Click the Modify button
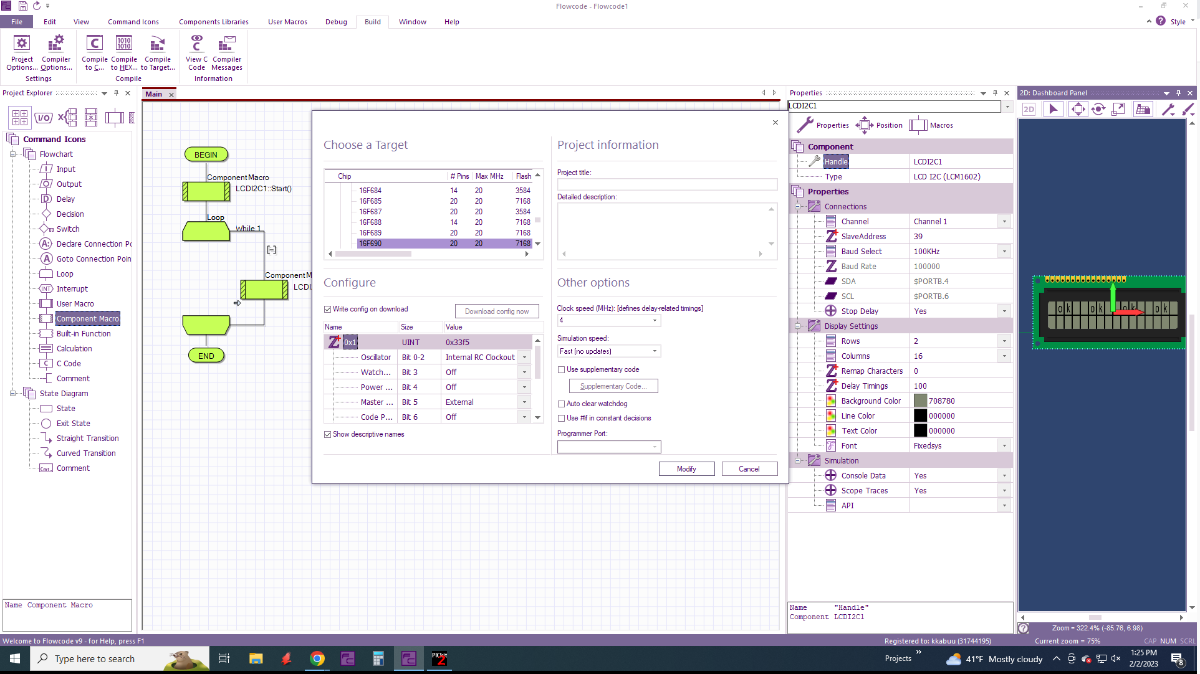 tap(686, 468)
